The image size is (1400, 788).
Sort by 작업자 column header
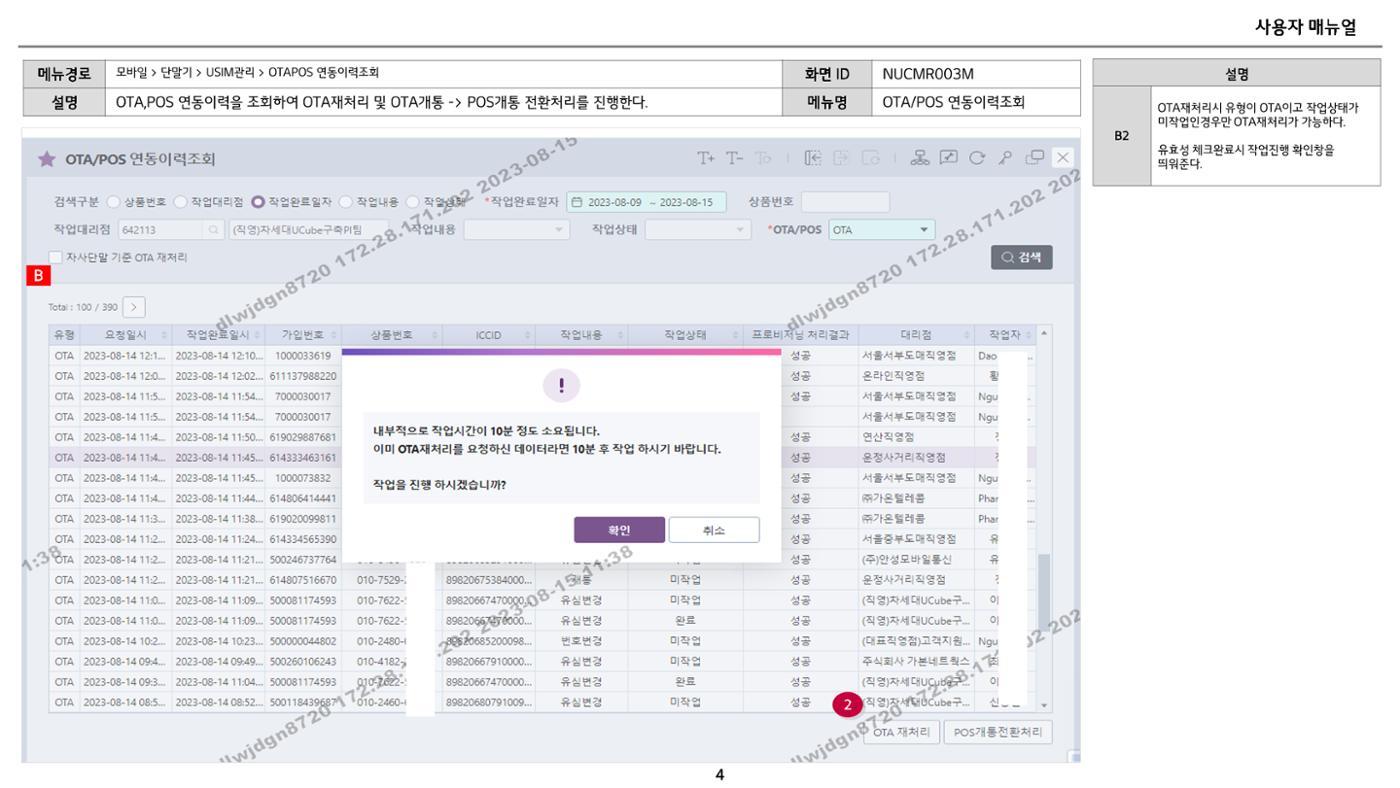tap(1005, 335)
